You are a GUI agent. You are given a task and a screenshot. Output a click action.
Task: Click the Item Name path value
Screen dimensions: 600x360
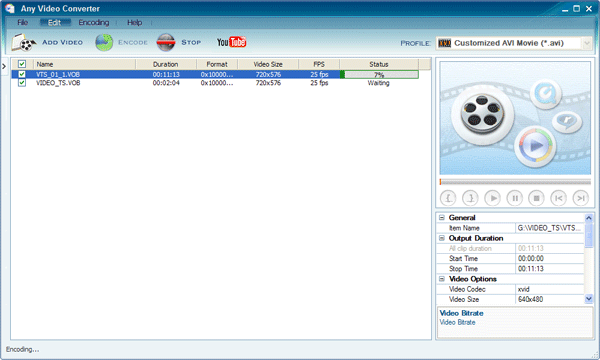click(549, 228)
